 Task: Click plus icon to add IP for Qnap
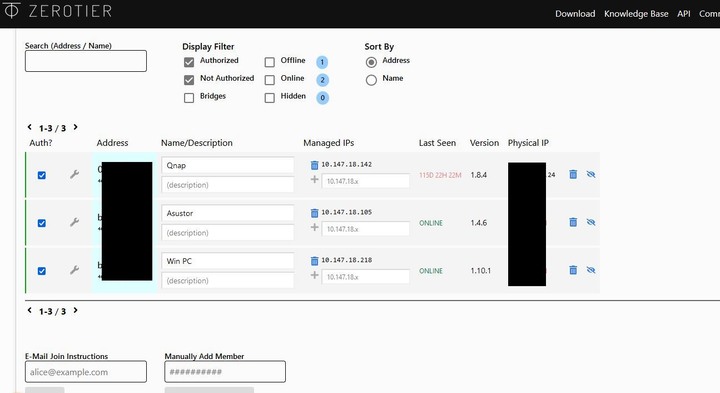315,180
